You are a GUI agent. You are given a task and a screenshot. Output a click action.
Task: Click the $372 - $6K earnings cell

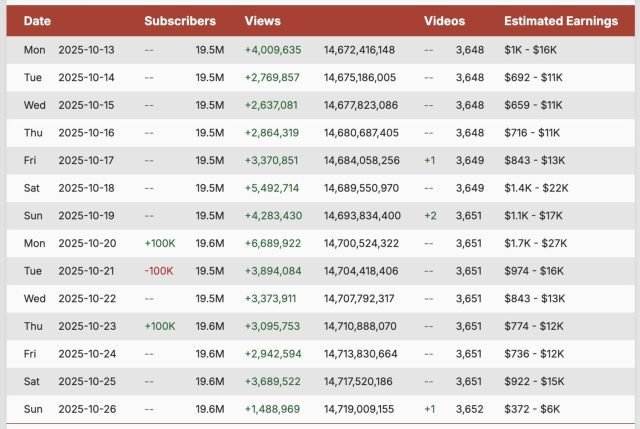click(534, 409)
